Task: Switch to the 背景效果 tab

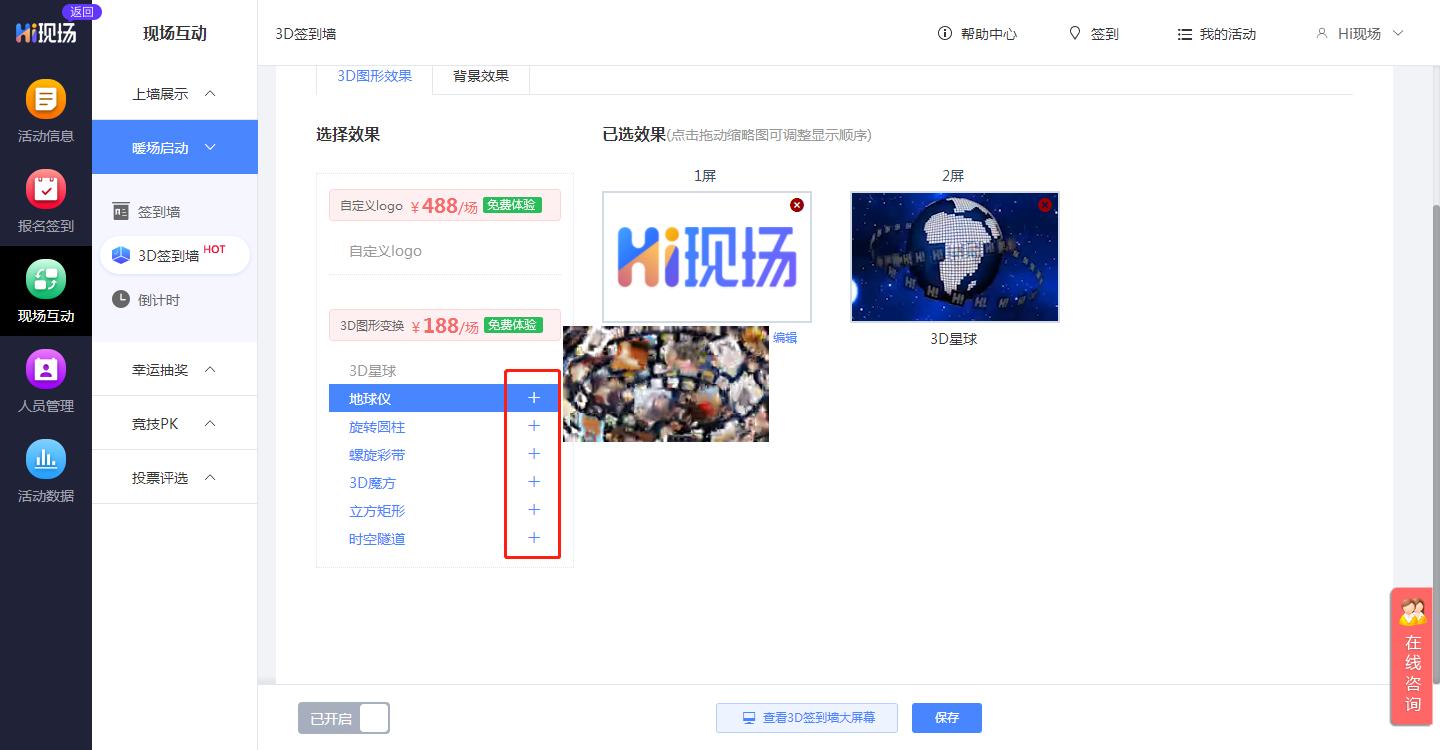Action: click(480, 75)
